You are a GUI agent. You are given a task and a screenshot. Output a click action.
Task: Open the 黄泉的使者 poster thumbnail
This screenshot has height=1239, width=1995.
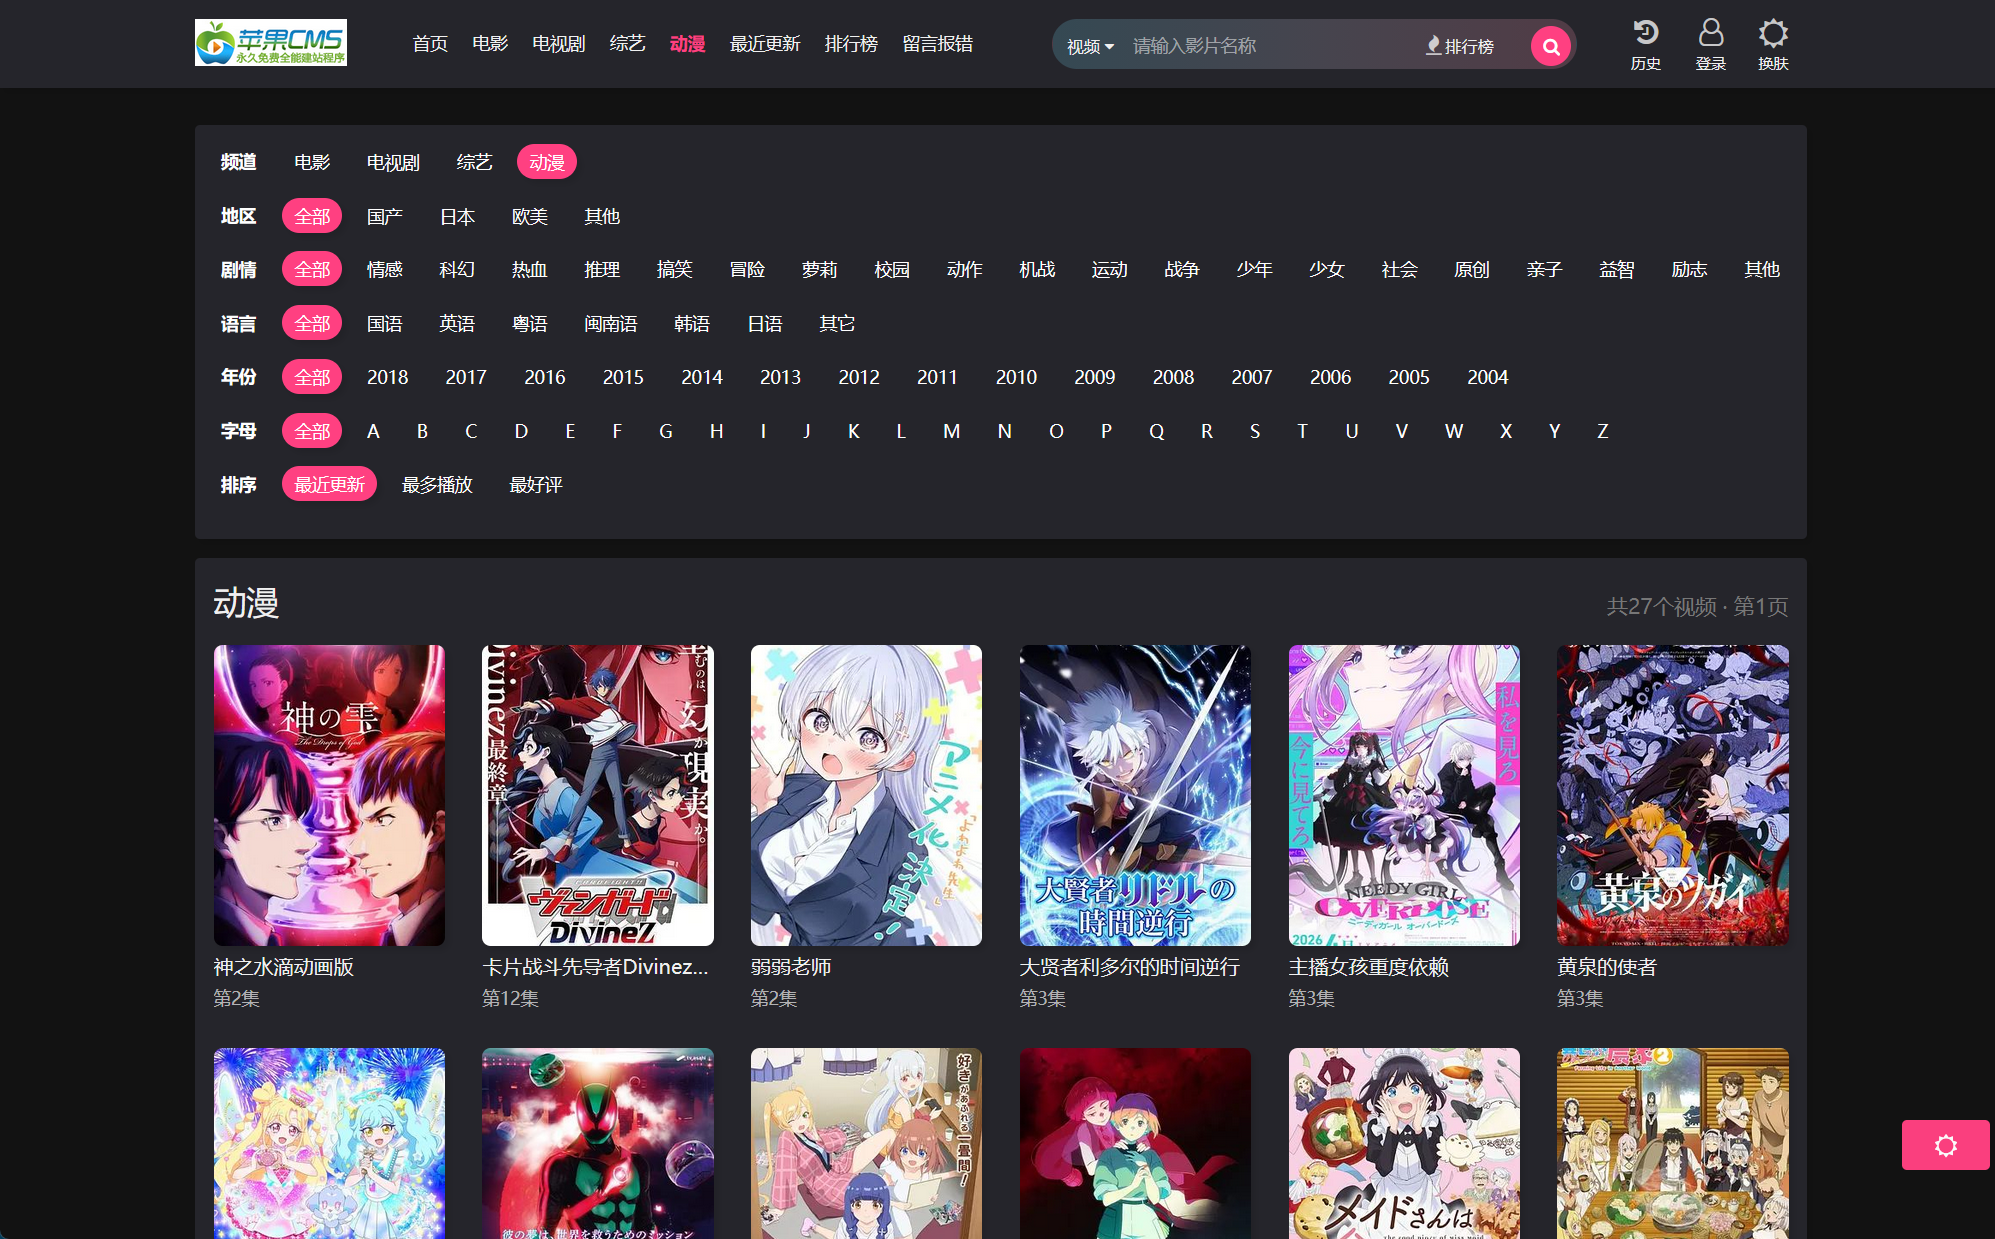point(1672,795)
